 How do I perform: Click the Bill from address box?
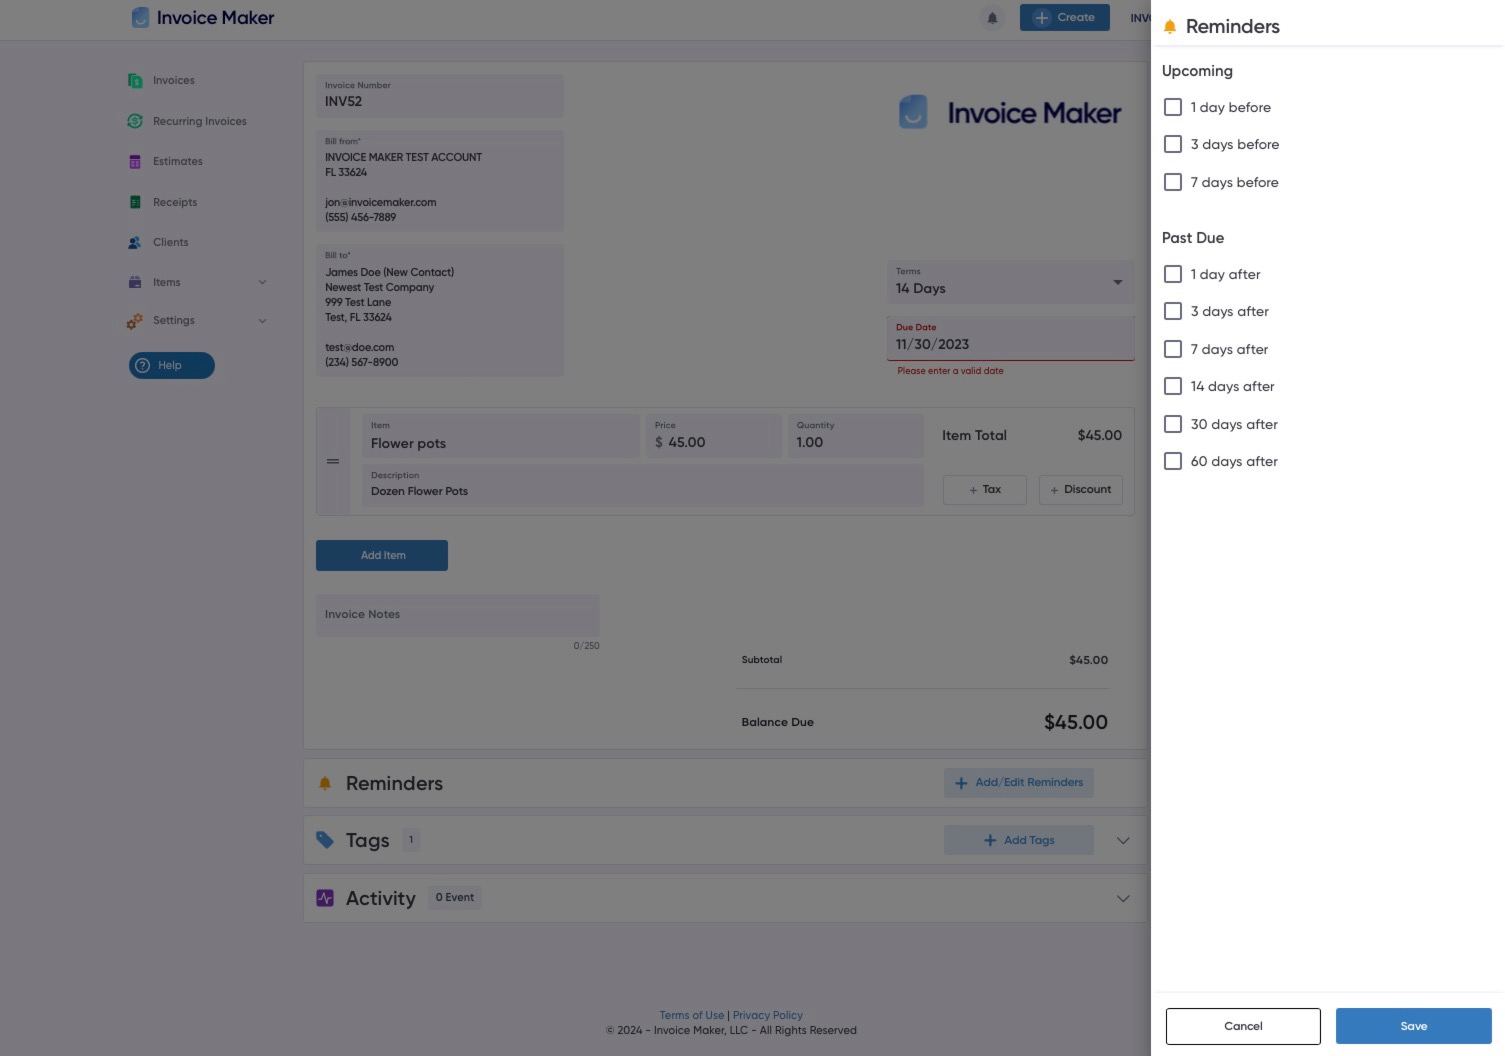(440, 181)
